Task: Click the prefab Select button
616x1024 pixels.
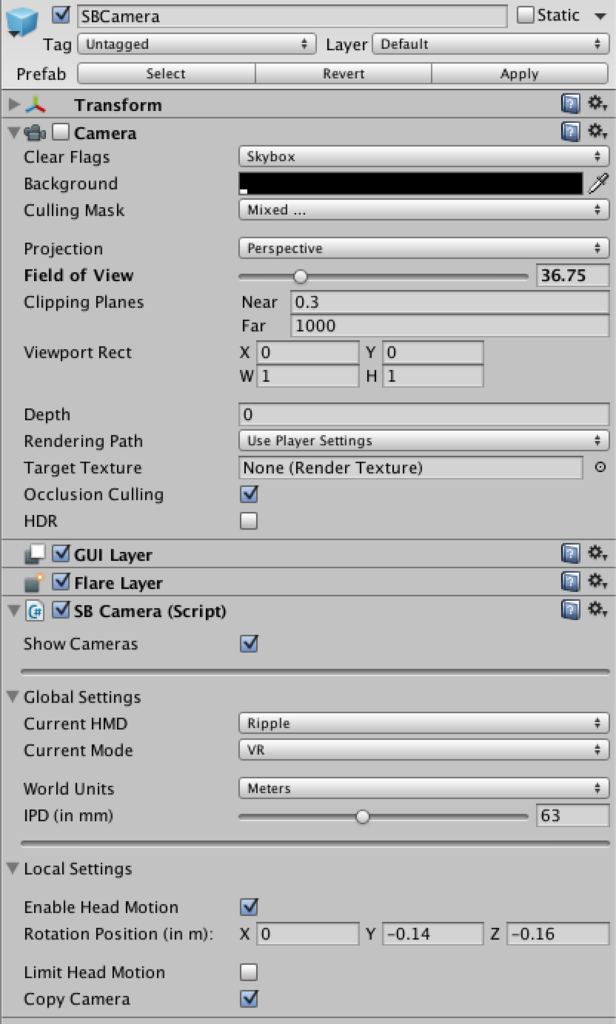Action: point(166,74)
